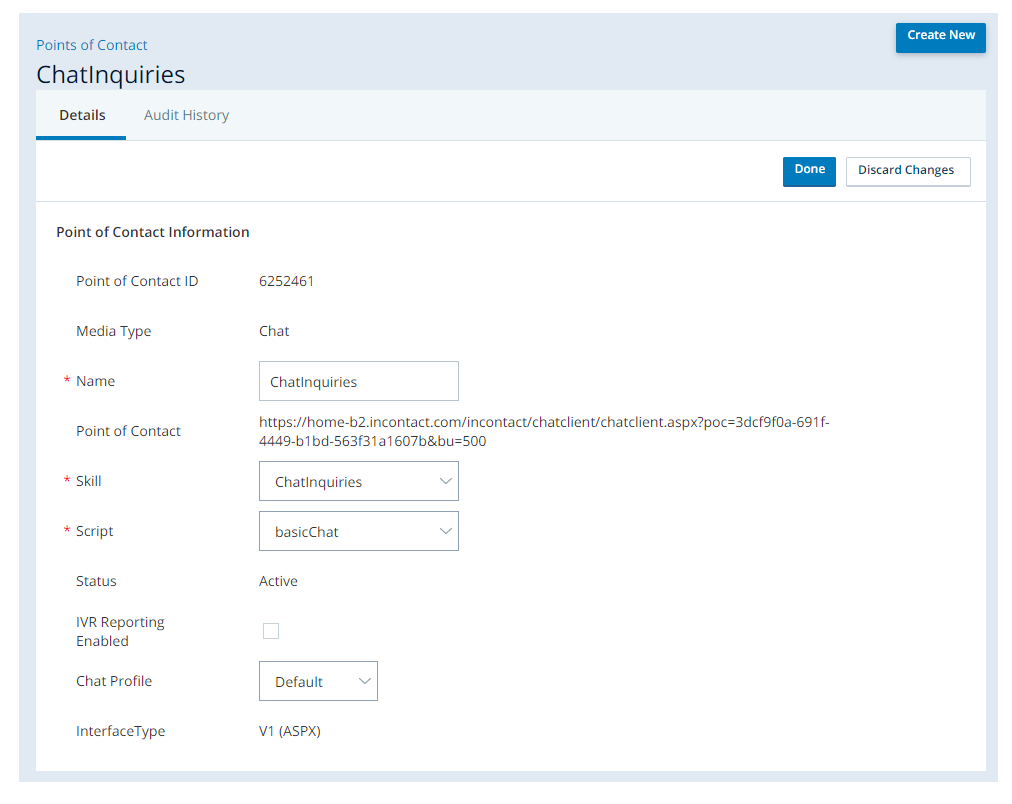Select the Details tab
1012x804 pixels.
click(x=82, y=116)
